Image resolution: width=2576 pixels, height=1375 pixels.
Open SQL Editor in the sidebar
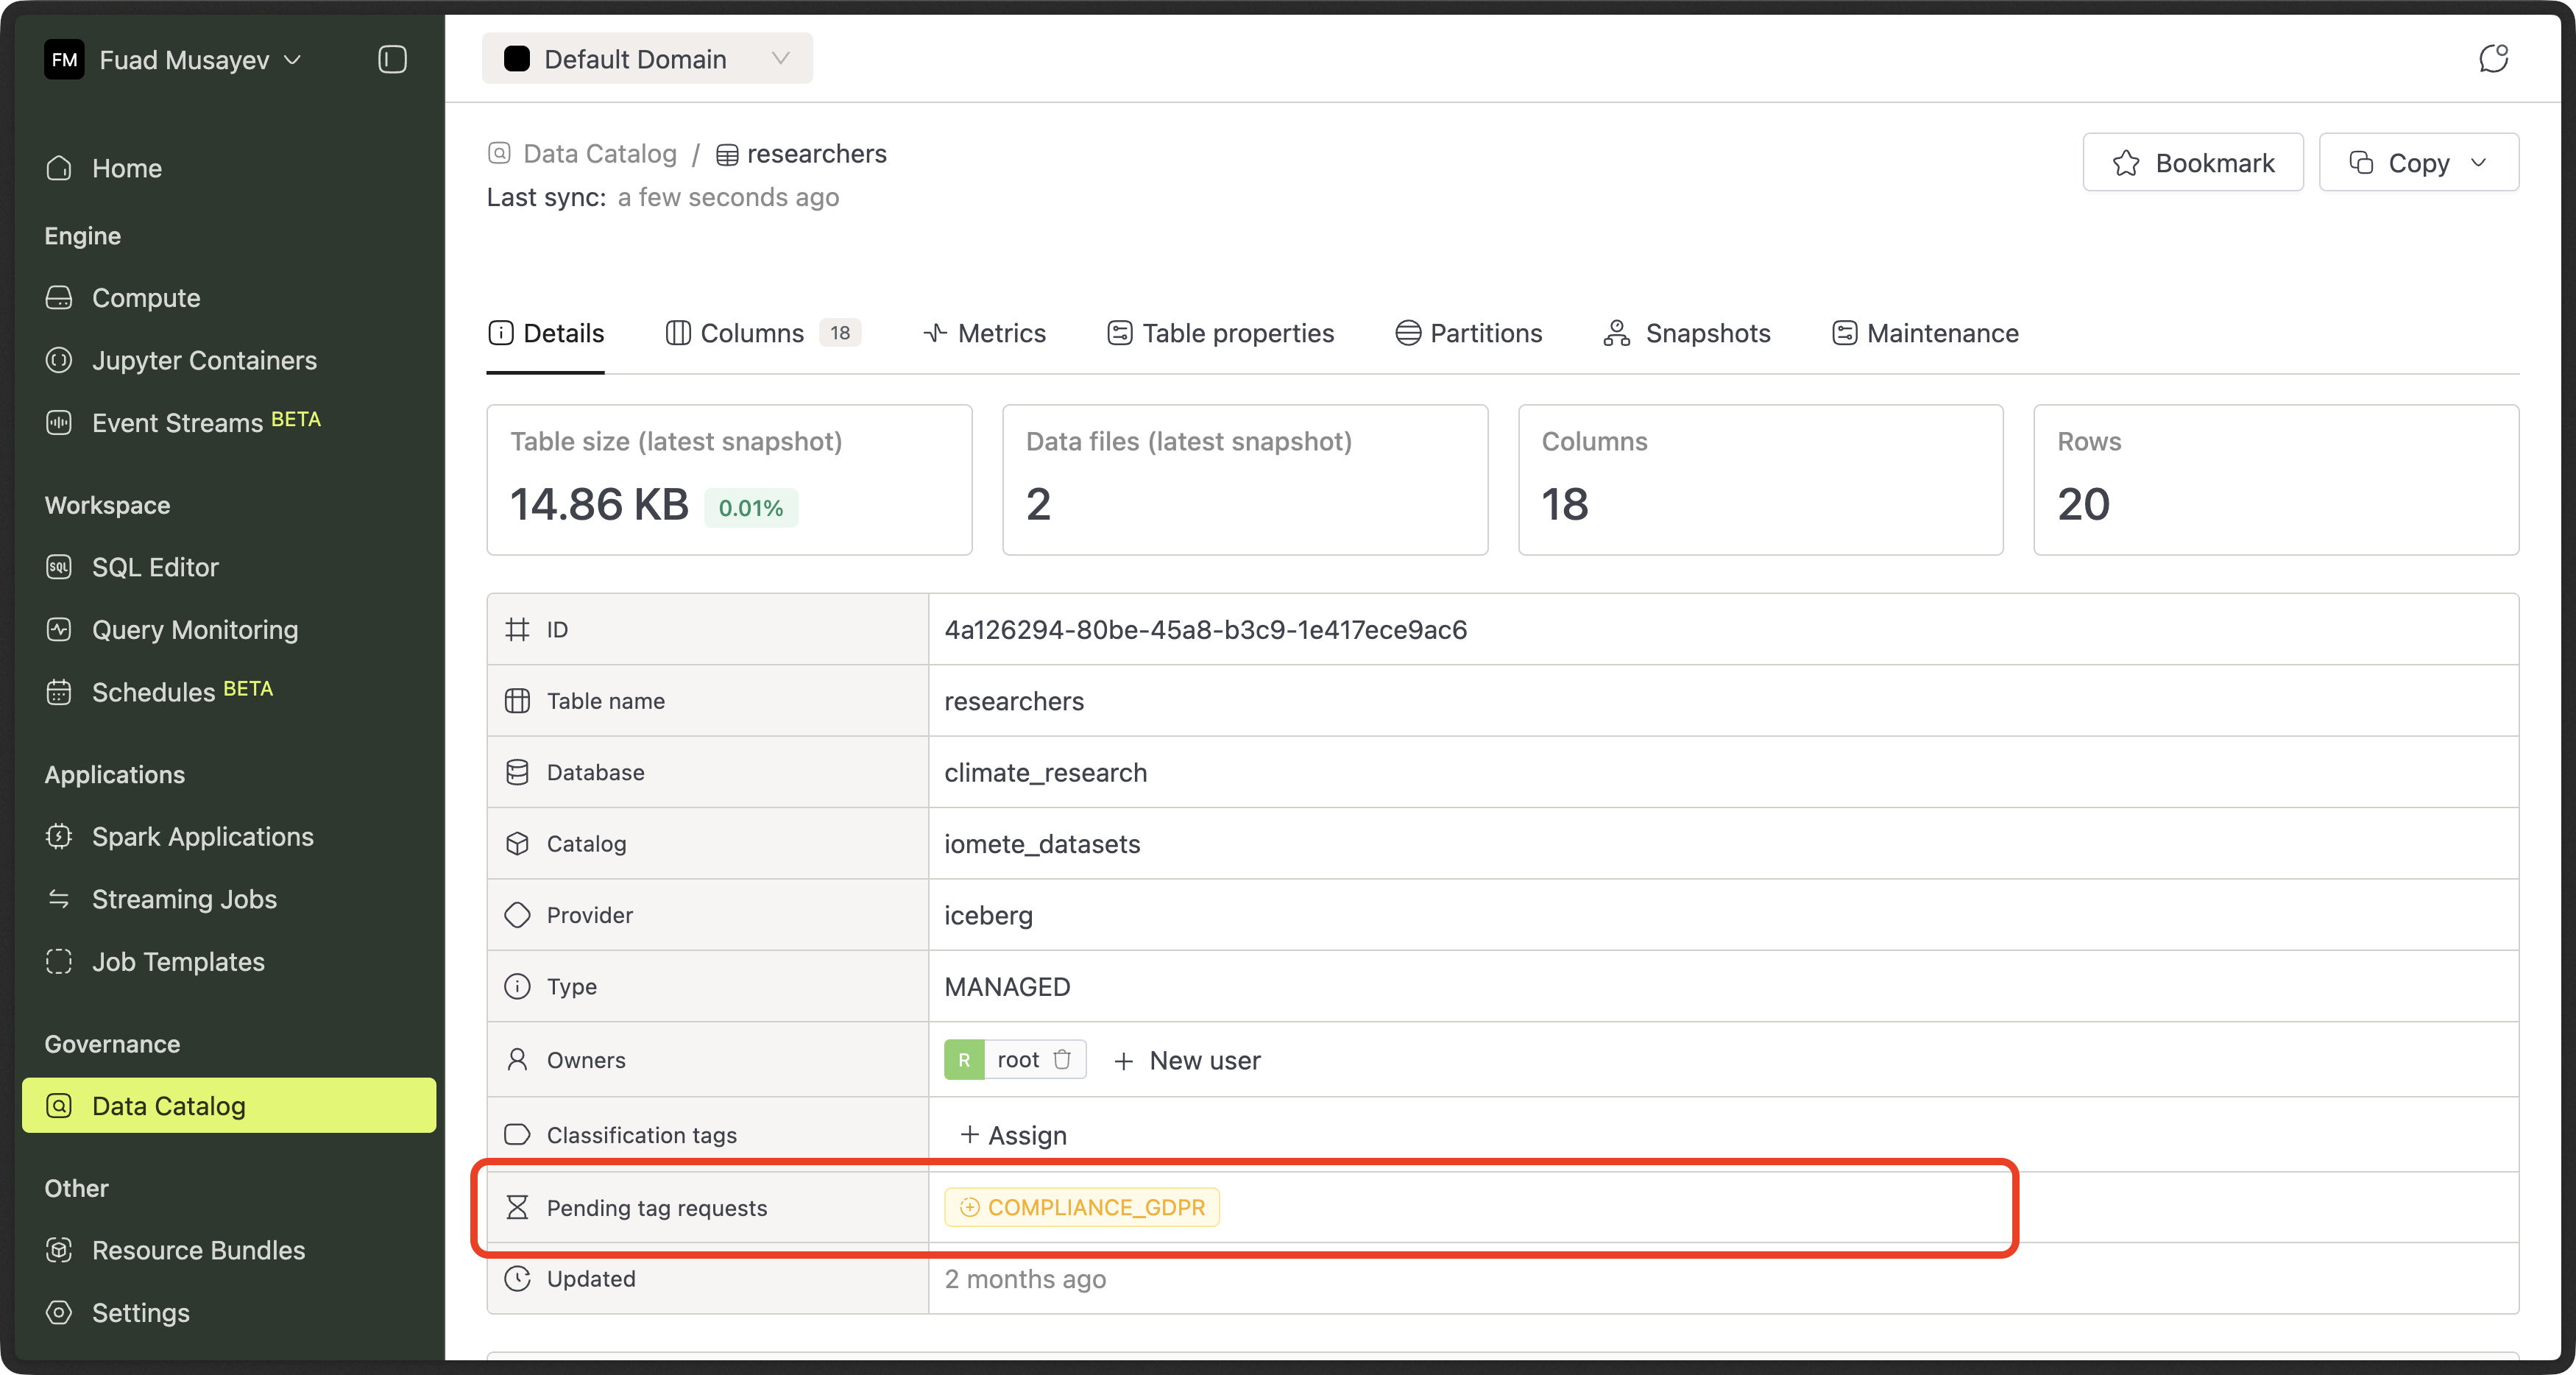tap(155, 567)
